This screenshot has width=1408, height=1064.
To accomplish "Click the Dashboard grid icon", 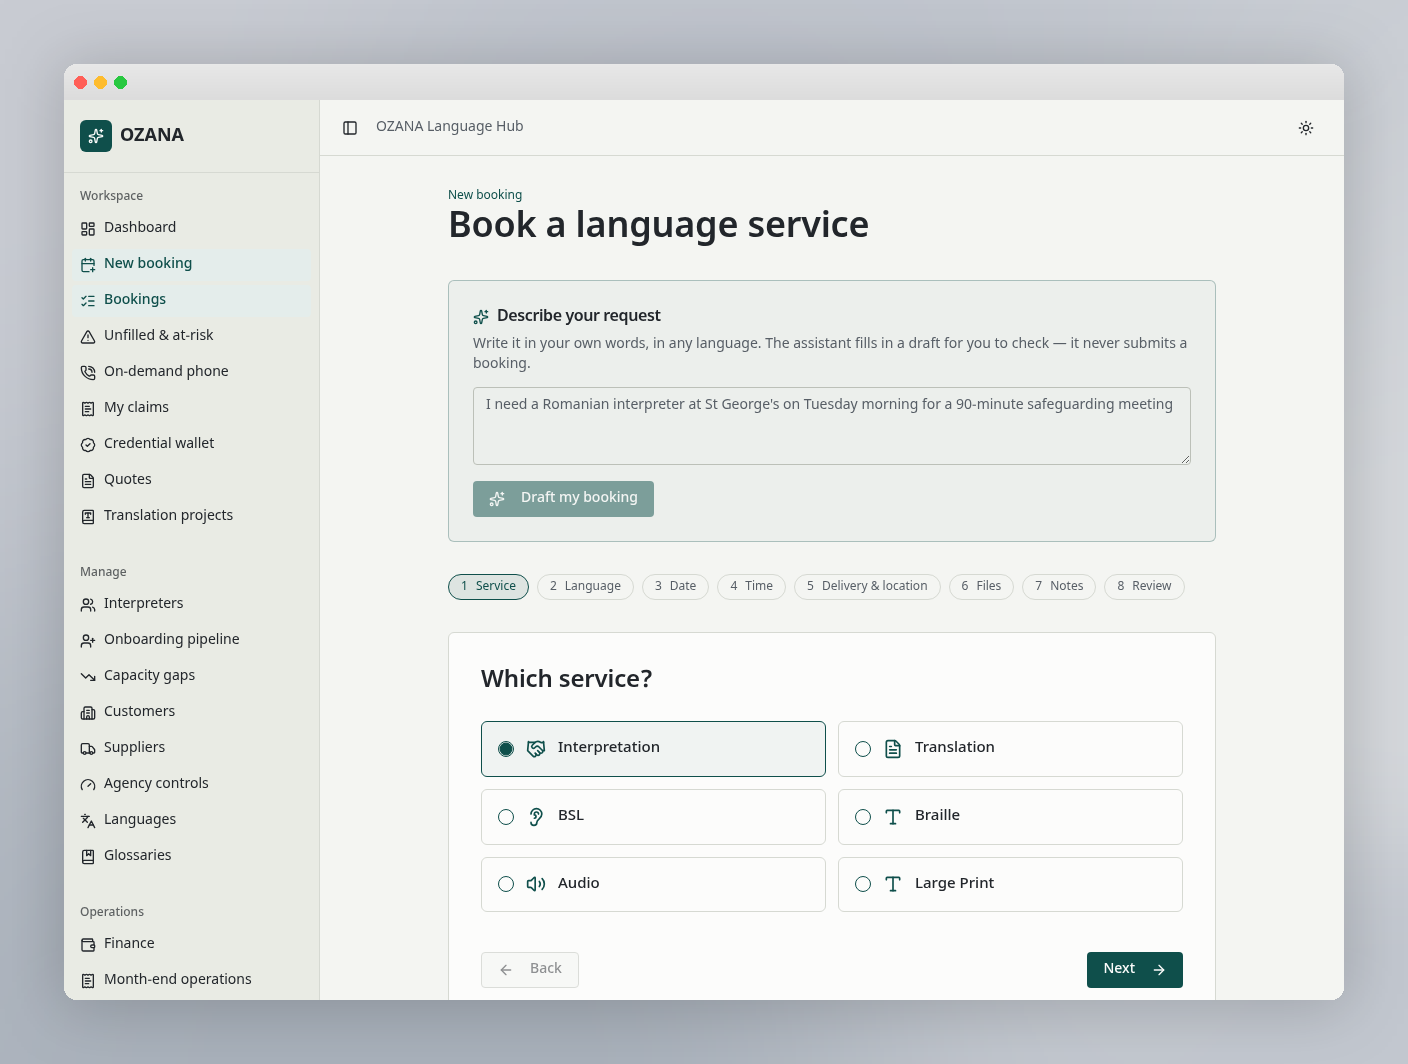I will (88, 229).
